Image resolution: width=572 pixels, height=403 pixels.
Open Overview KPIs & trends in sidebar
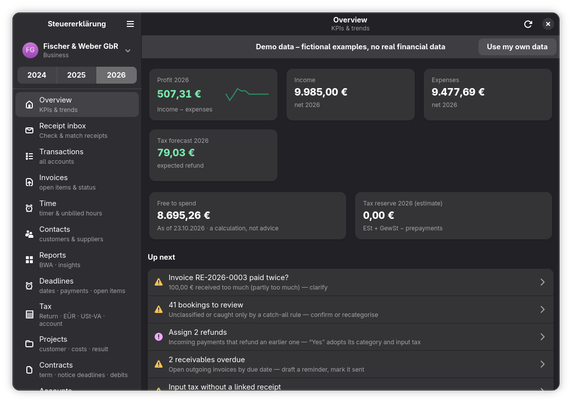(x=77, y=105)
